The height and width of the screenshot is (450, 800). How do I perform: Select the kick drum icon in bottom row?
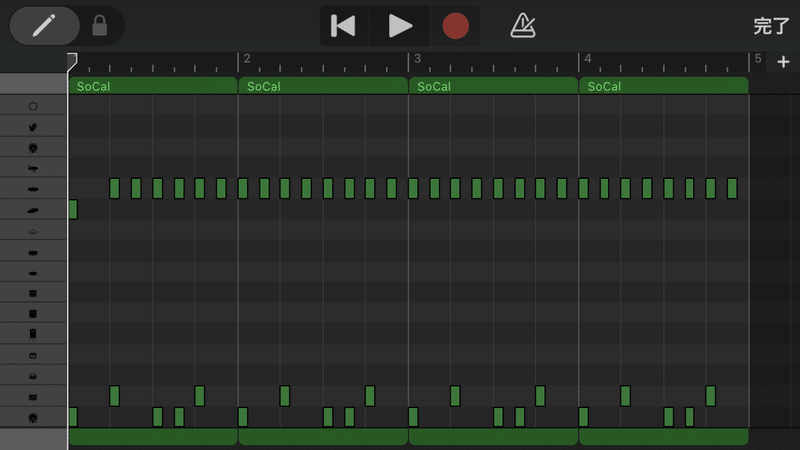click(x=33, y=418)
